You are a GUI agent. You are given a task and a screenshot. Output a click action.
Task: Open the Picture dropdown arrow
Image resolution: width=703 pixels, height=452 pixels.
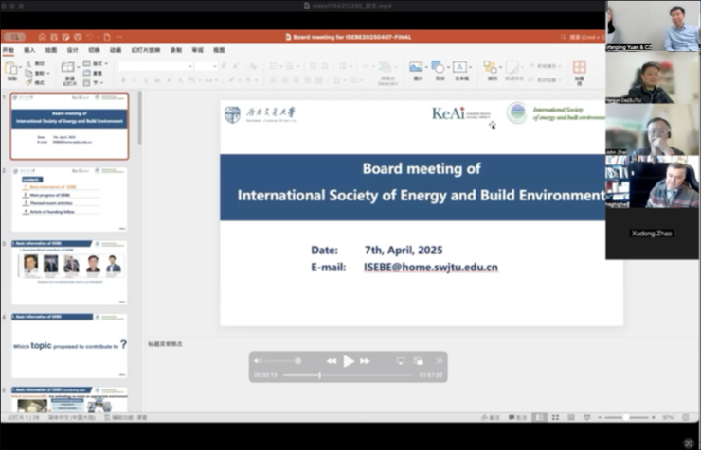(x=425, y=67)
